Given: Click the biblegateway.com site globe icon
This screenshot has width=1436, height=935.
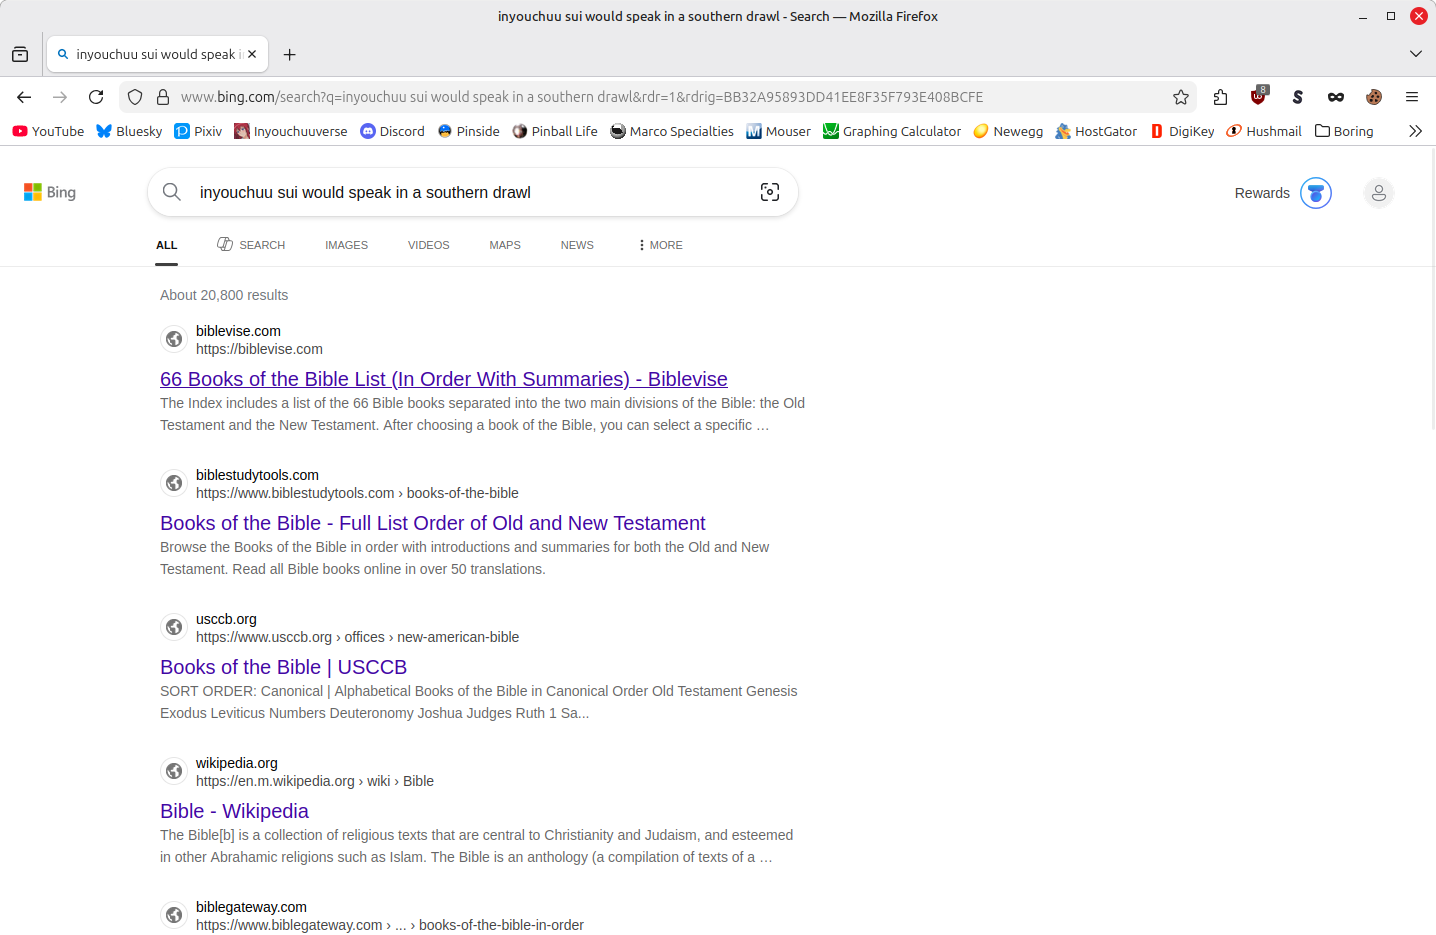Looking at the screenshot, I should (x=174, y=915).
